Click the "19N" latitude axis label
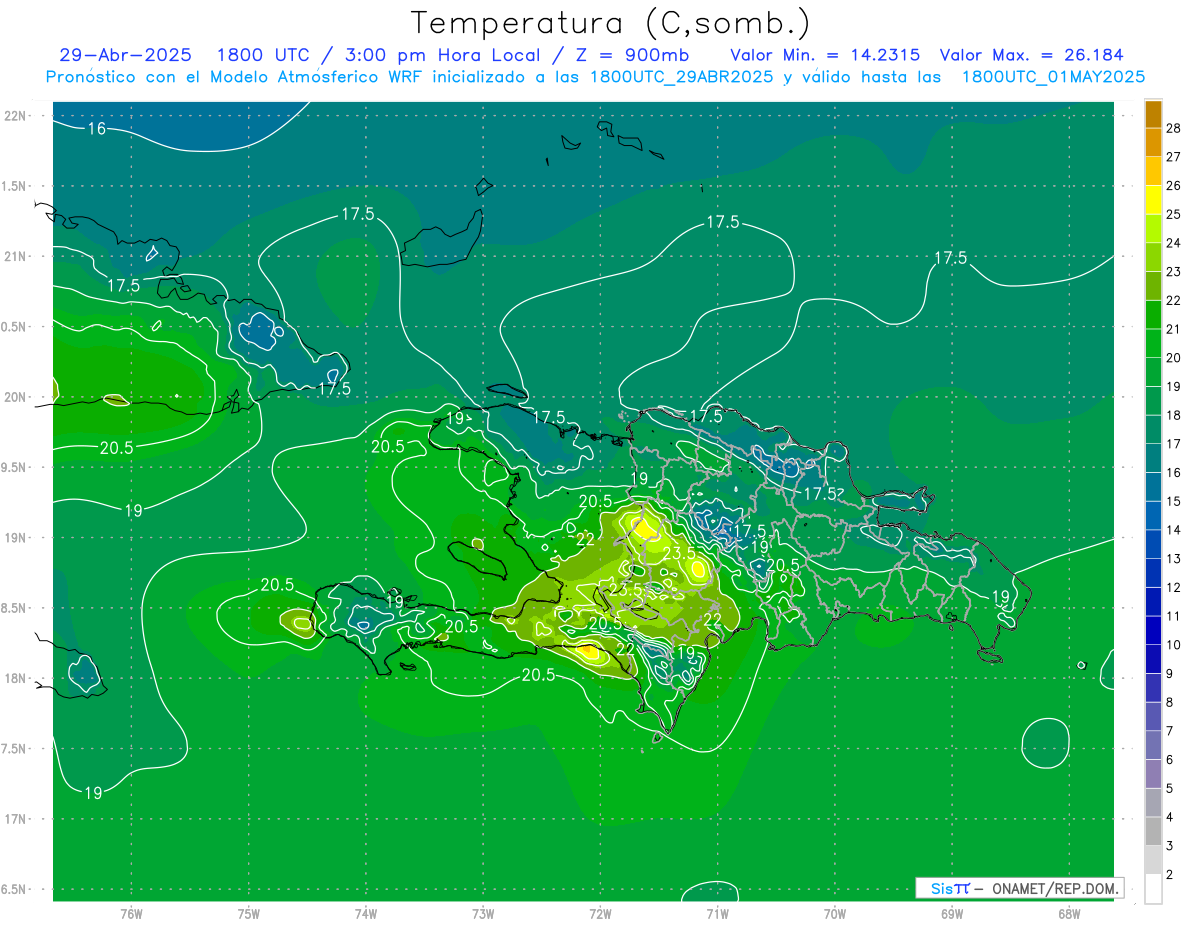1200x927 pixels. click(x=15, y=538)
